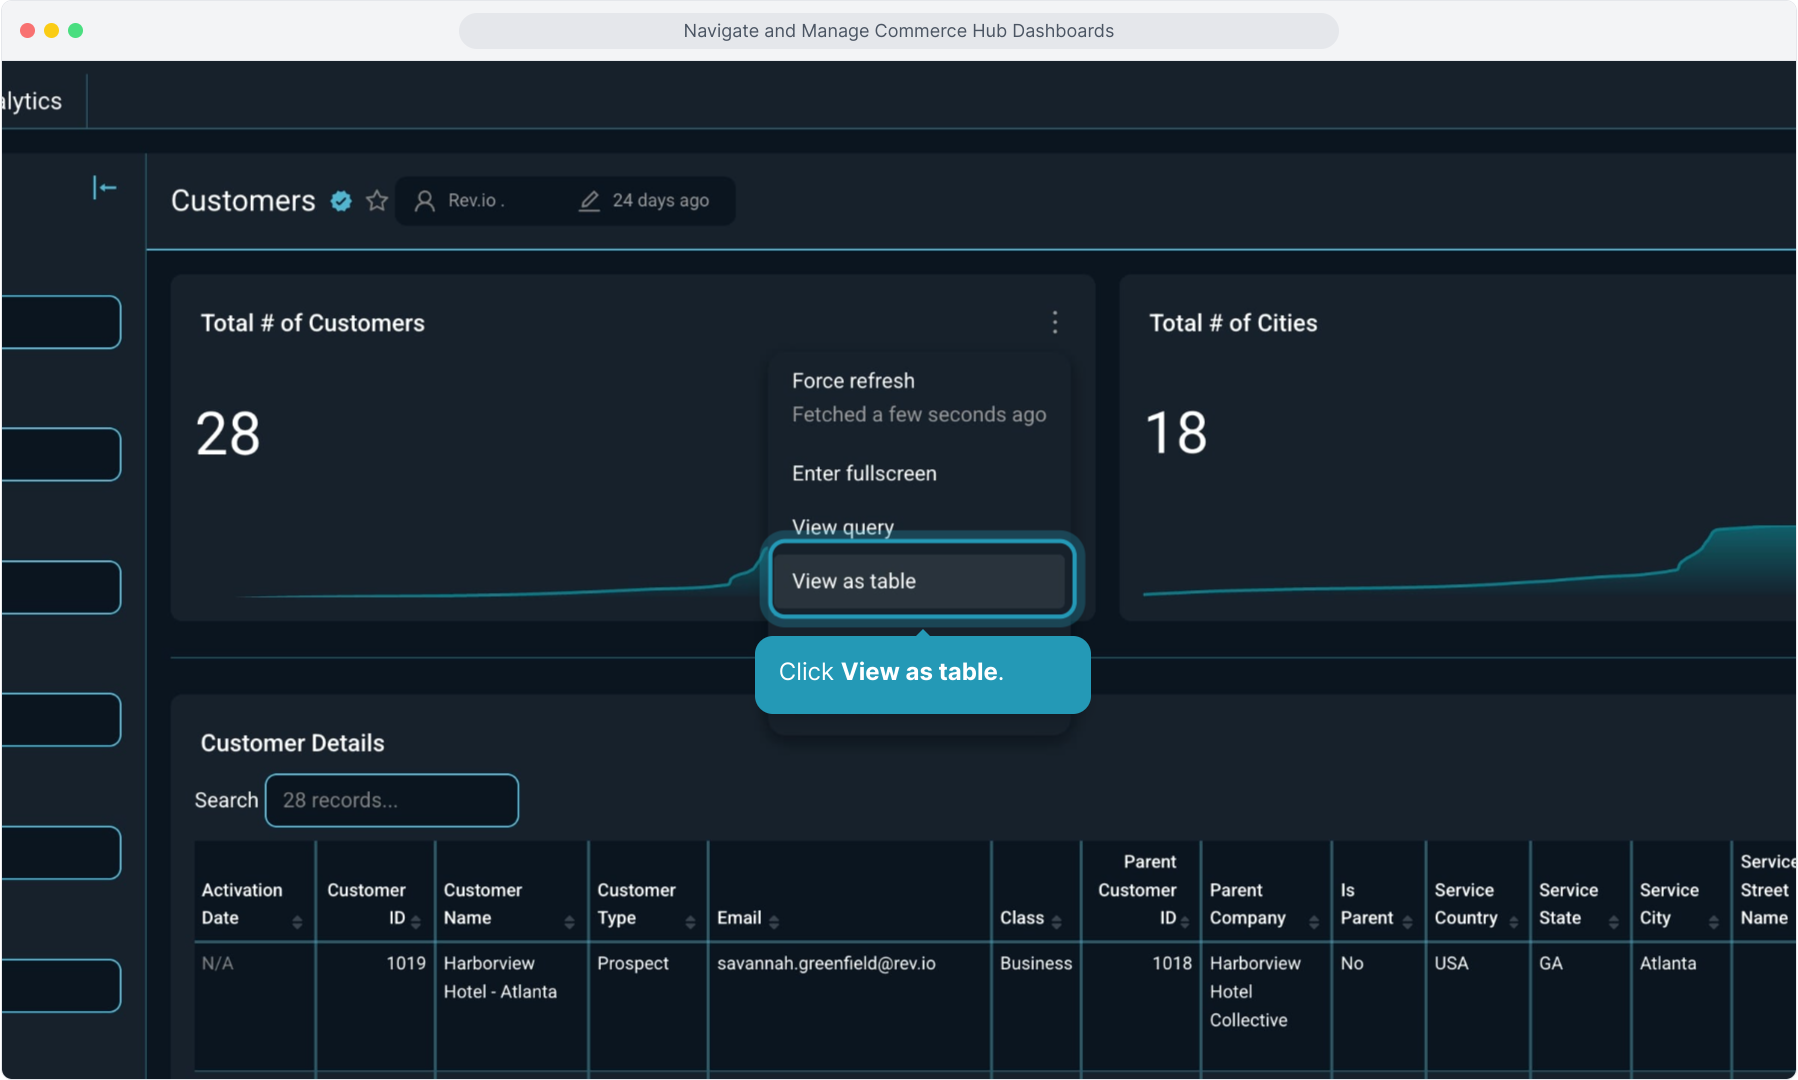Sort by Activation Date column arrows
This screenshot has width=1798, height=1080.
297,922
